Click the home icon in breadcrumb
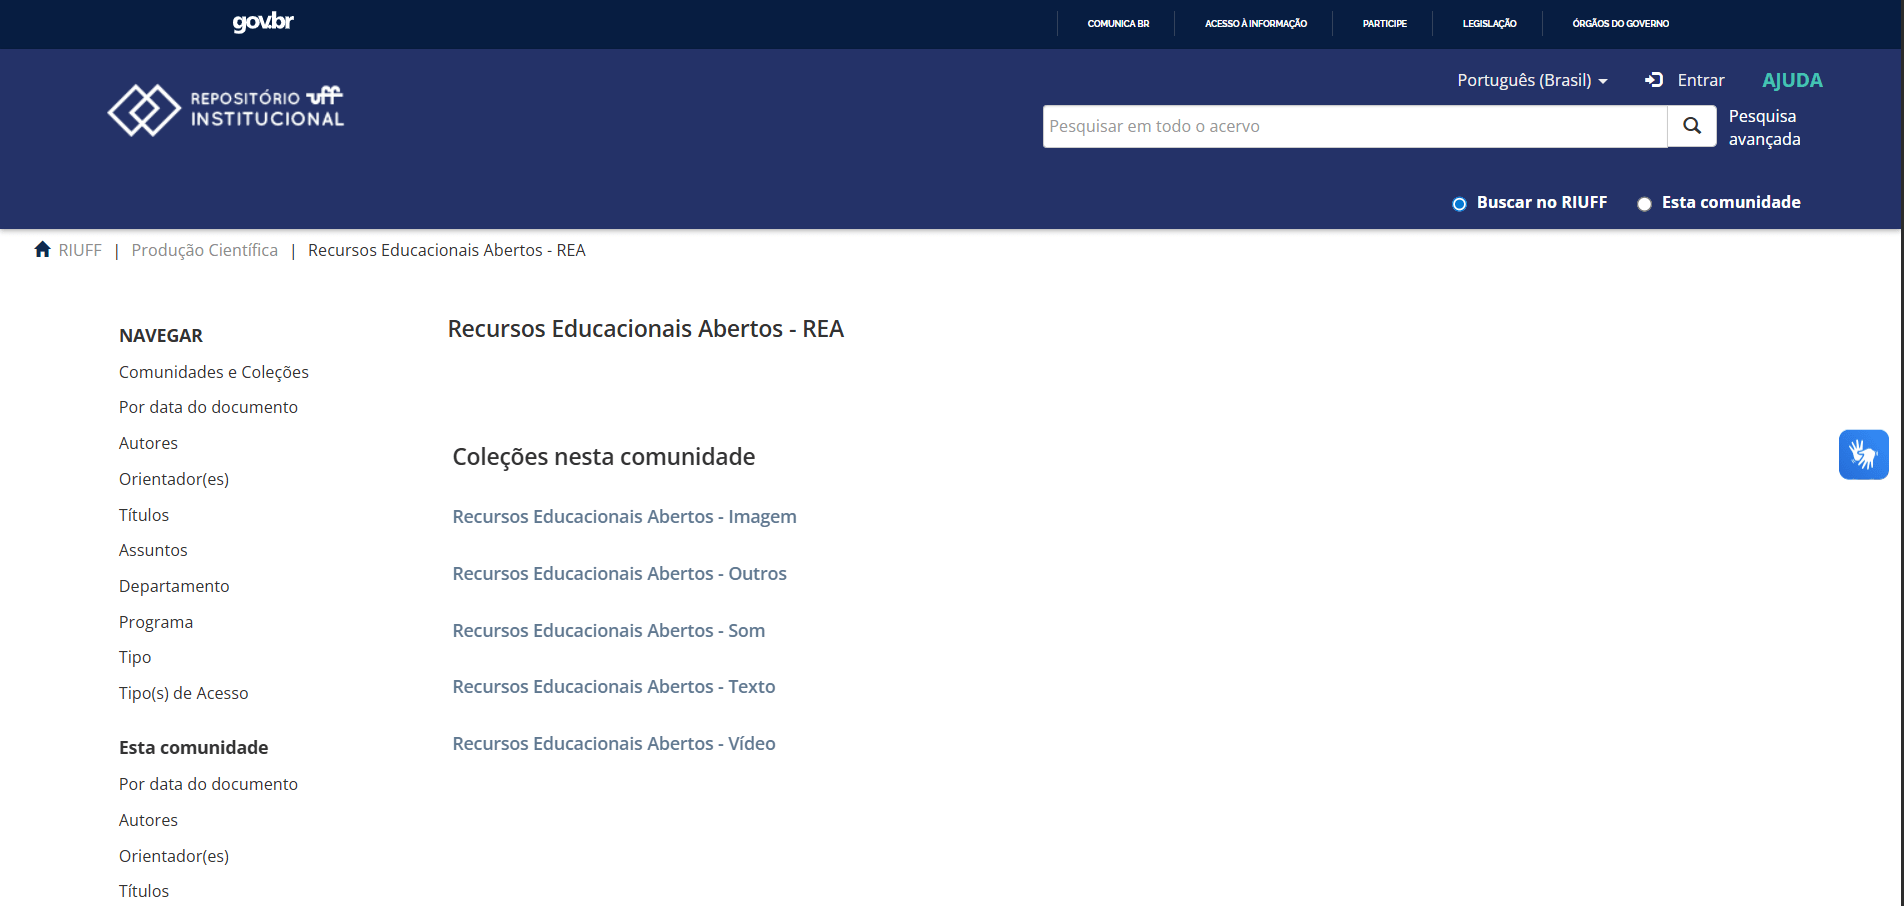1904x906 pixels. (42, 250)
